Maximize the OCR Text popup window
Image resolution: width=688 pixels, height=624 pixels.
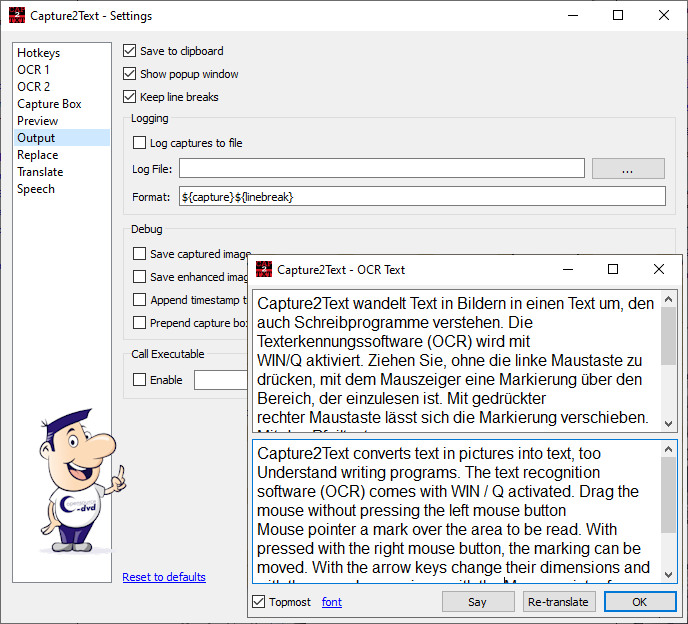coord(613,269)
